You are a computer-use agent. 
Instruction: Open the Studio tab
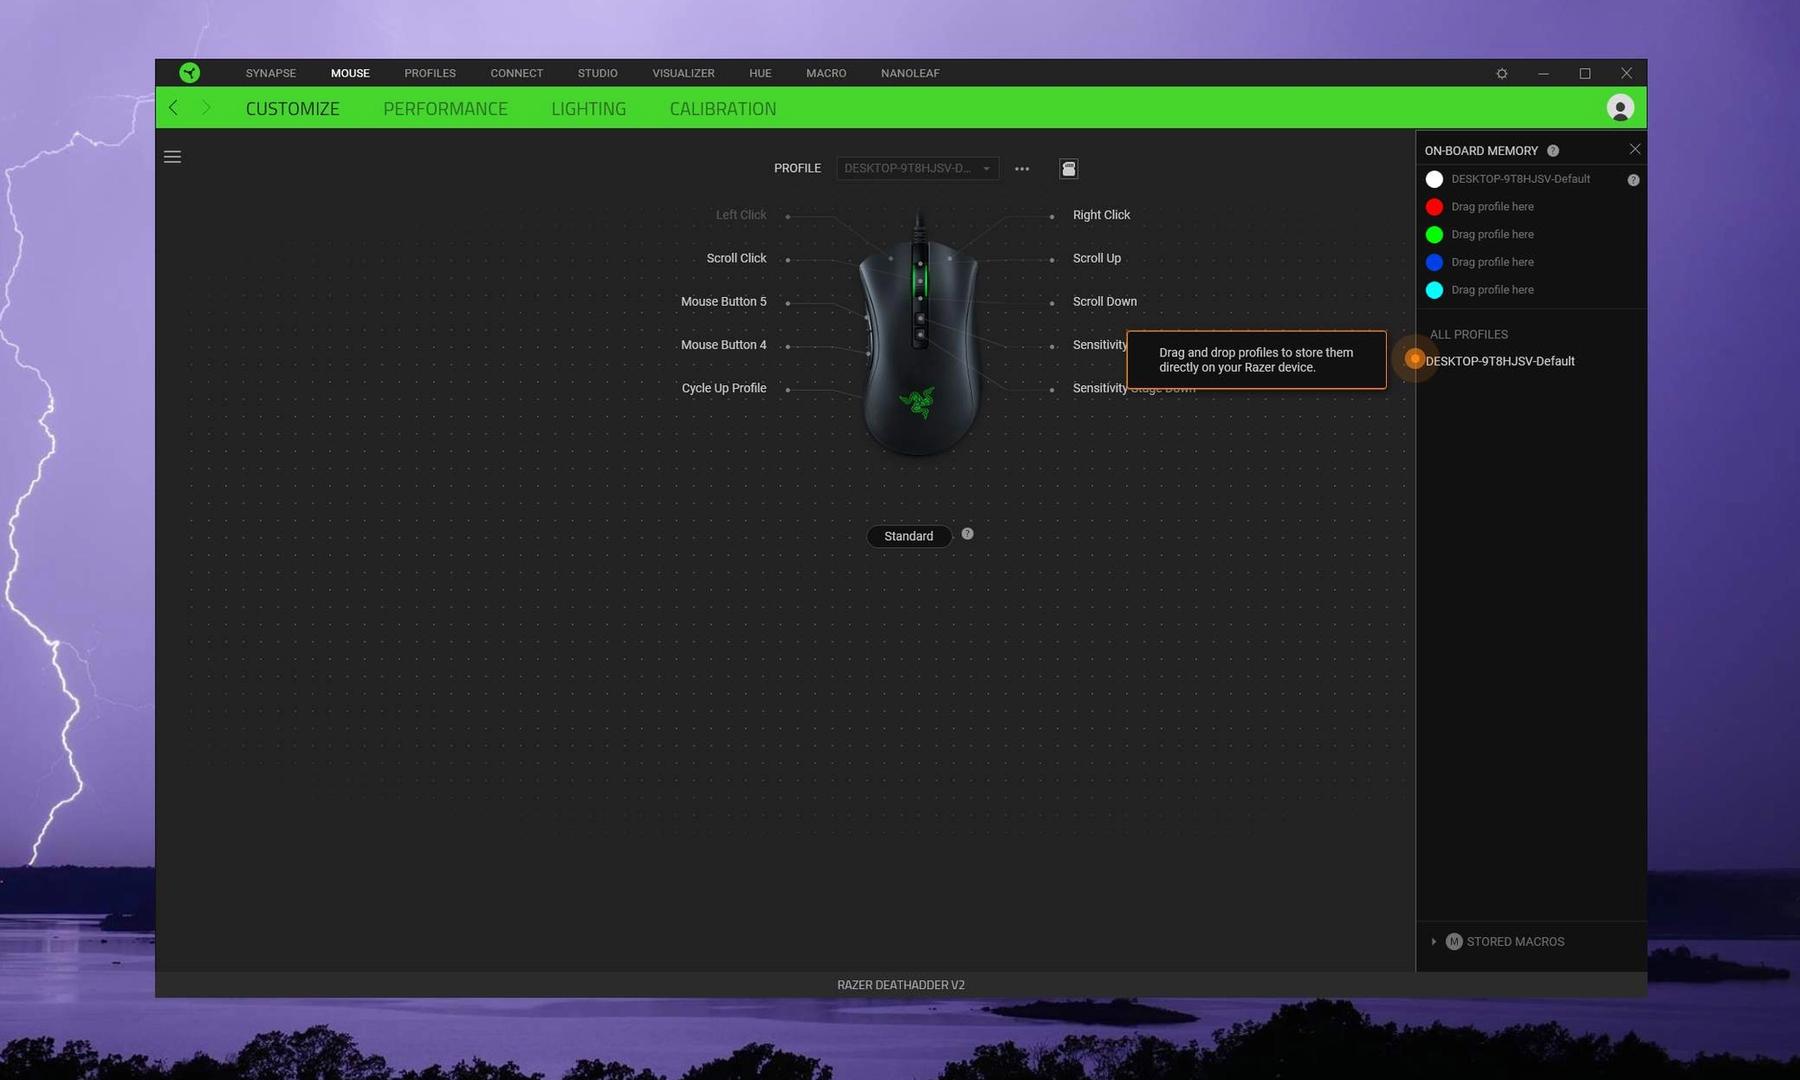[597, 73]
